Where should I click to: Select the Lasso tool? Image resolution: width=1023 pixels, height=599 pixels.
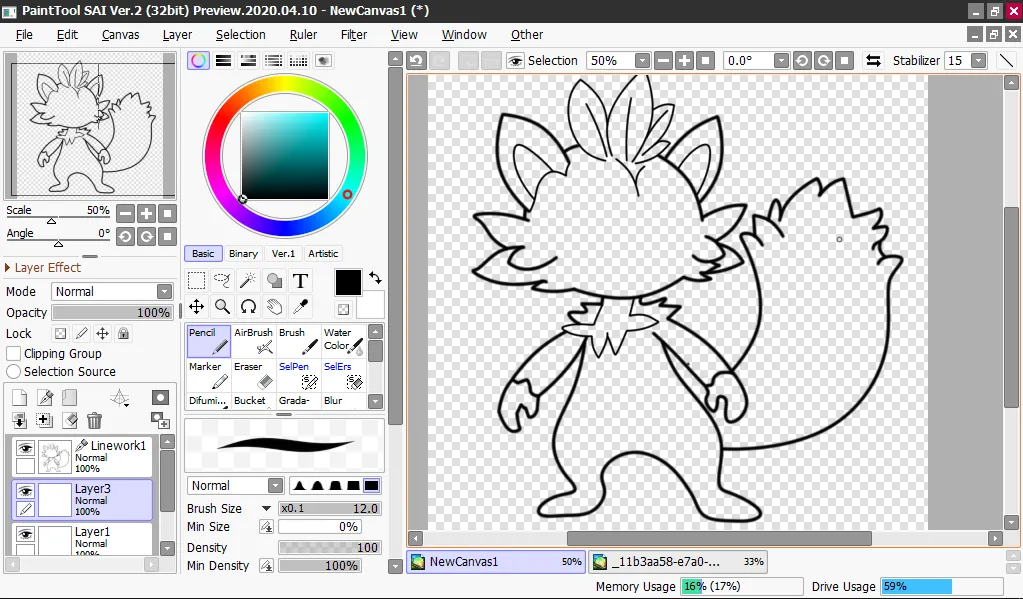click(x=222, y=281)
